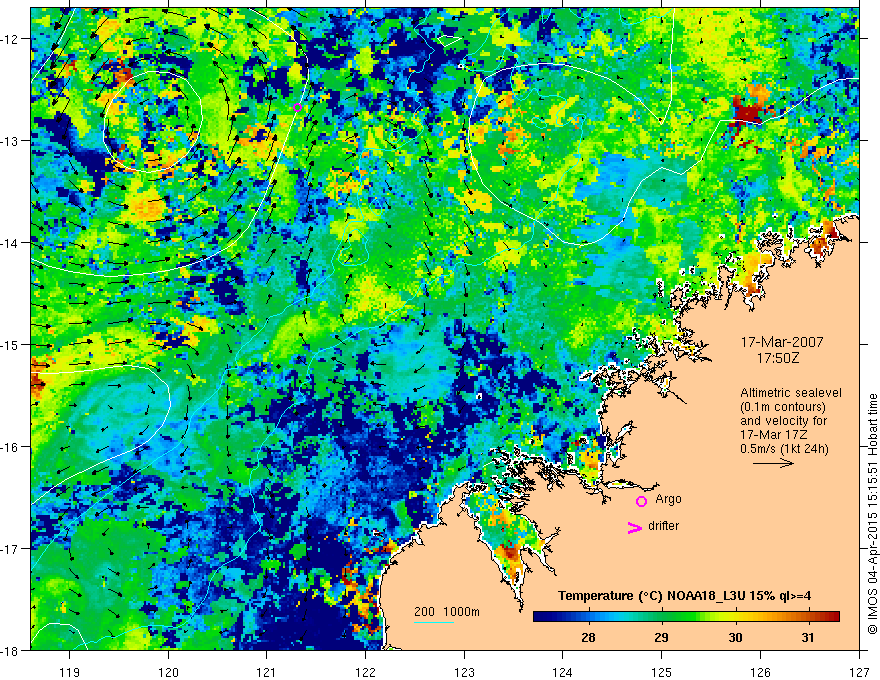Screen dimensions: 880x680
Task: Click the vertical IMOS copyright timestamp text
Action: pyautogui.click(x=873, y=513)
